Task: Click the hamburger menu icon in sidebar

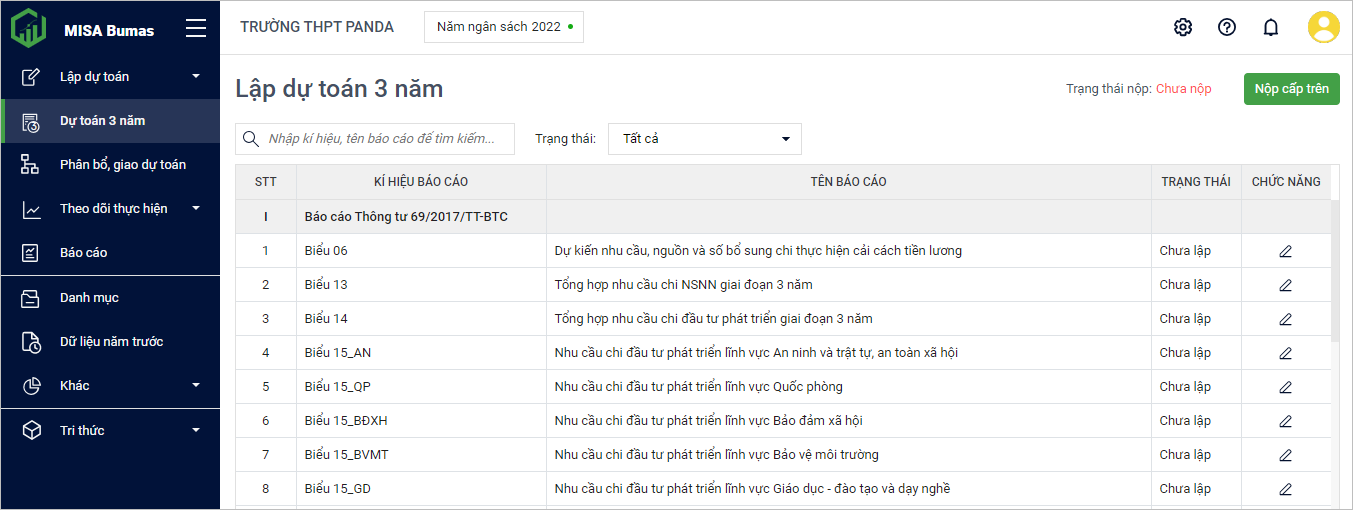Action: coord(196,29)
